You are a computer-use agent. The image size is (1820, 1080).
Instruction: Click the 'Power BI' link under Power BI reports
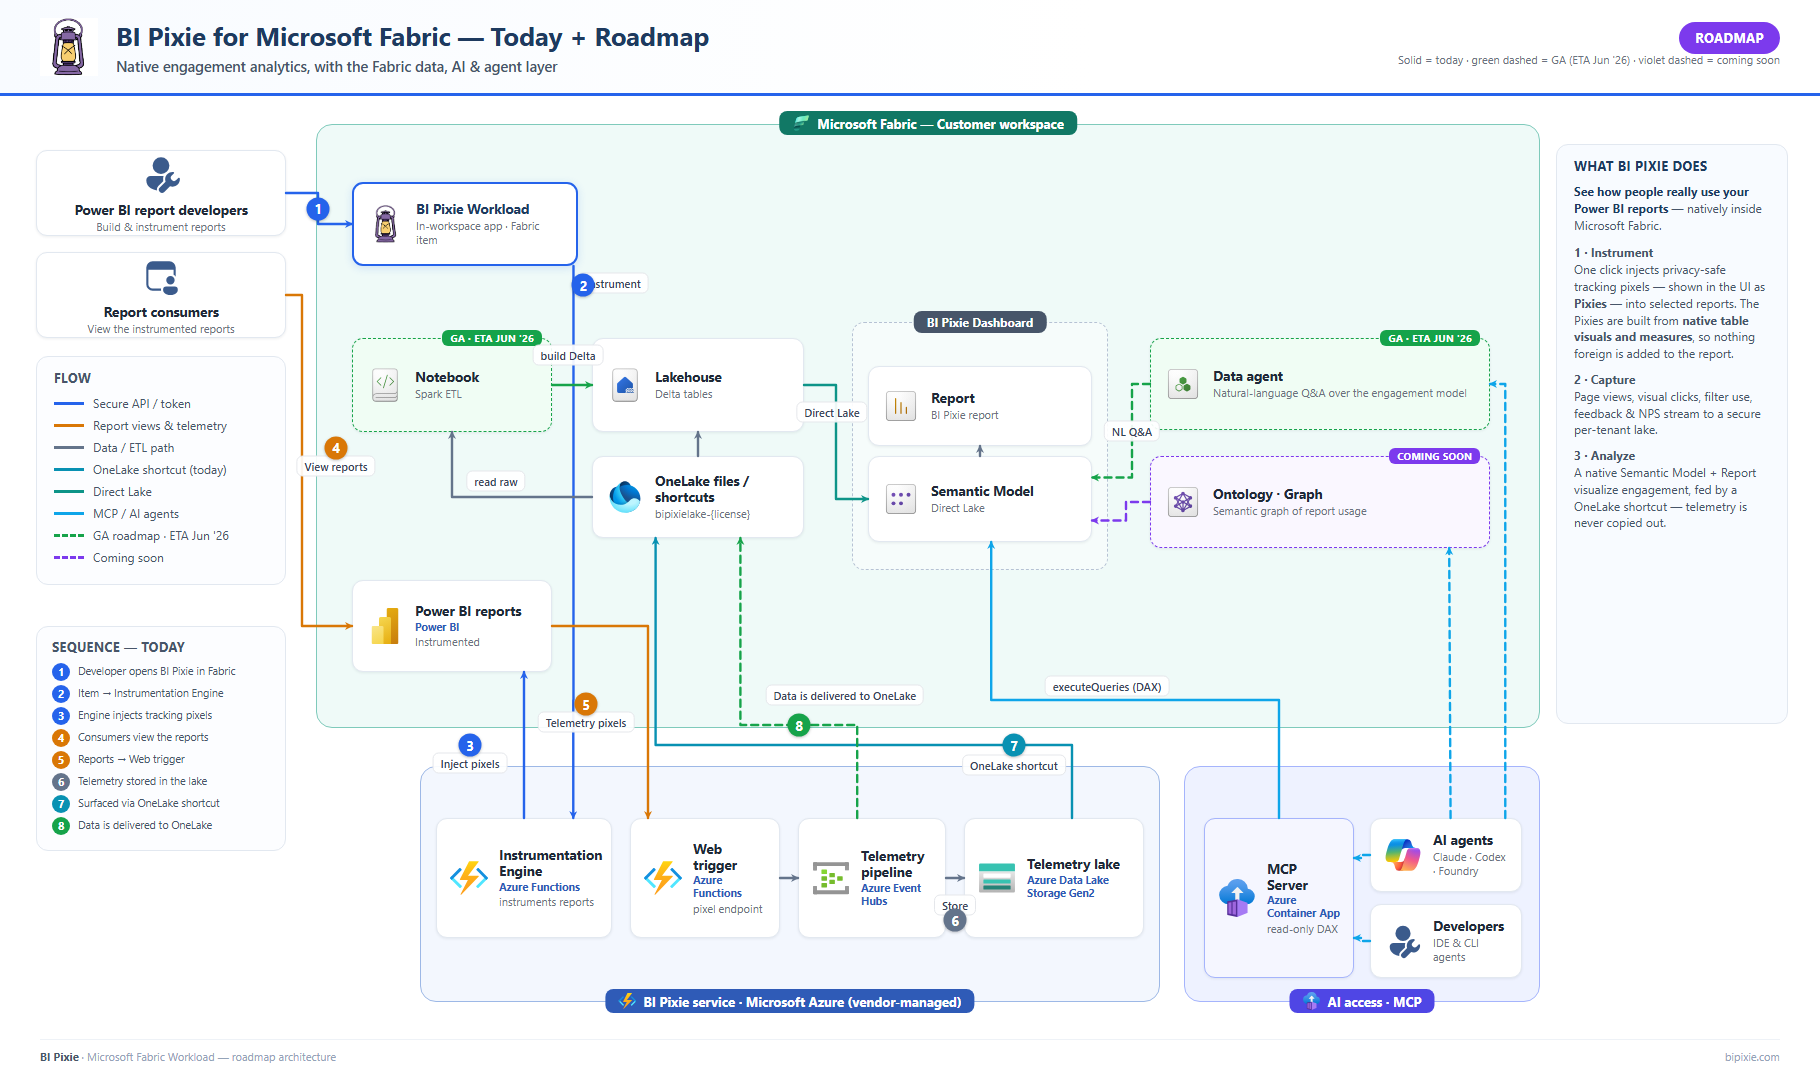(x=437, y=627)
